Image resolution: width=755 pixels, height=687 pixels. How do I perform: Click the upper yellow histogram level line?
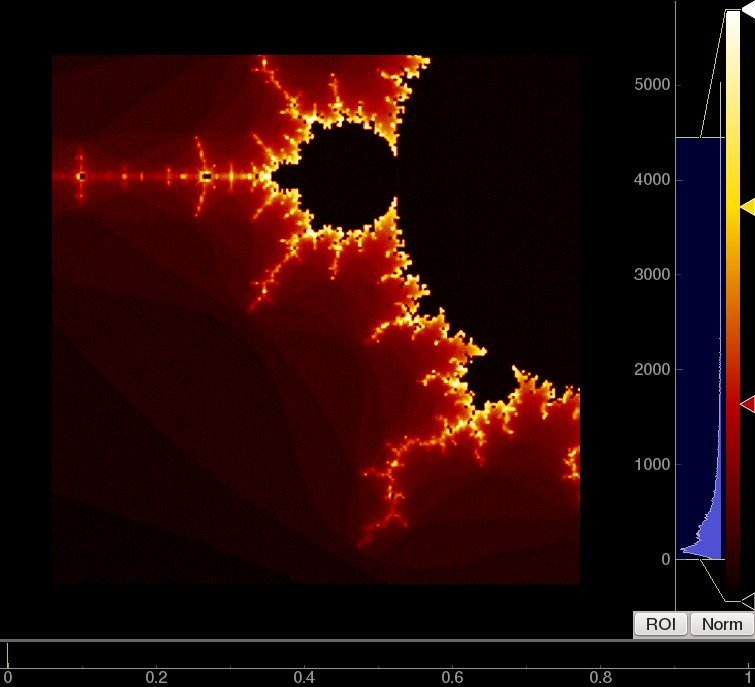coord(700,138)
